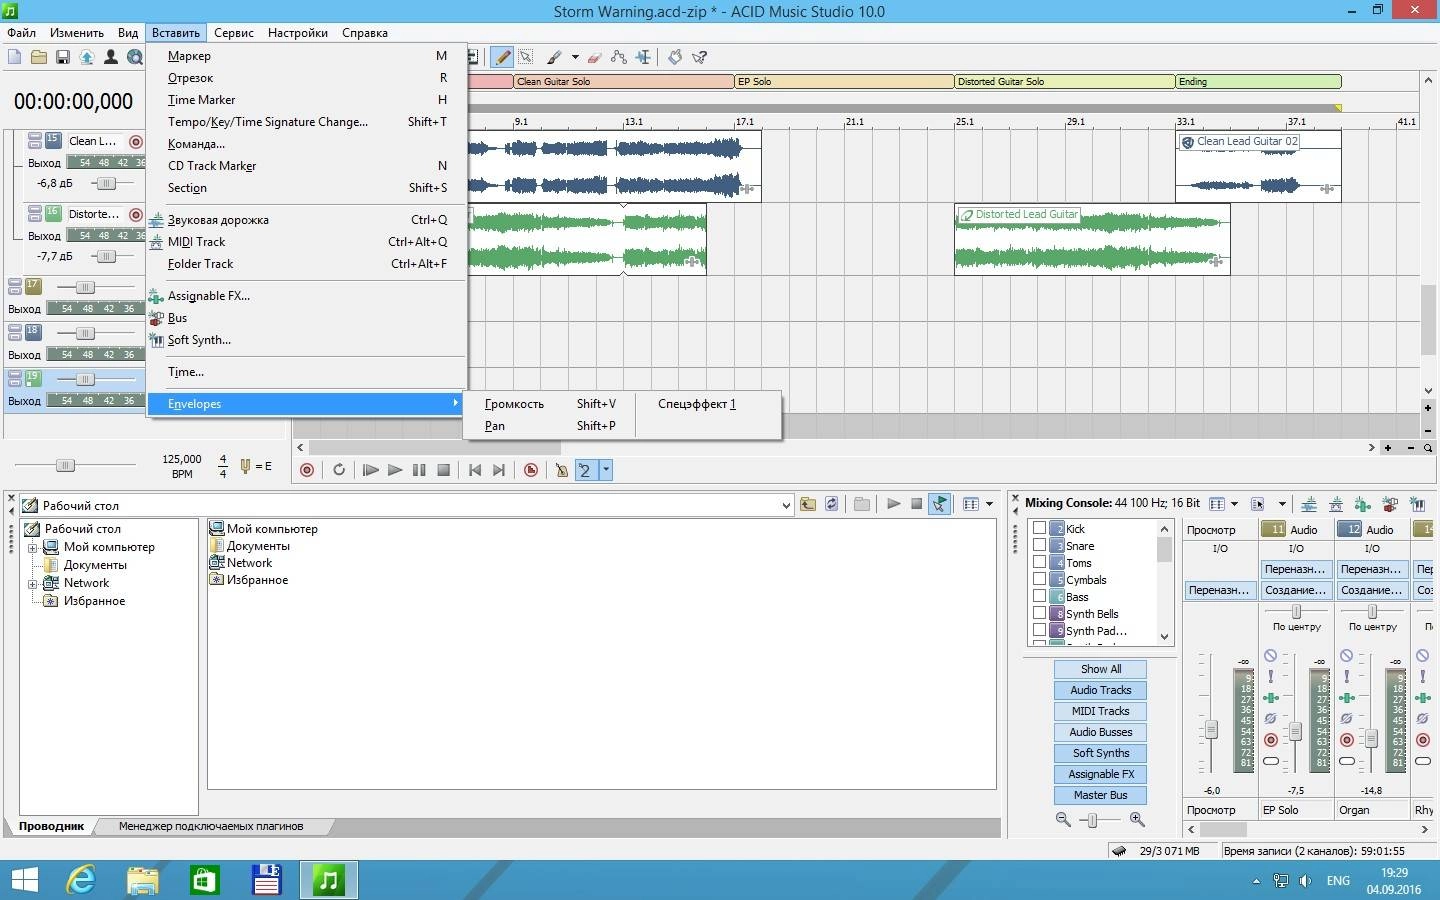Screen dimensions: 1440x900
Task: Switch to Менеджер подключаемых плагинов tab
Action: (211, 826)
